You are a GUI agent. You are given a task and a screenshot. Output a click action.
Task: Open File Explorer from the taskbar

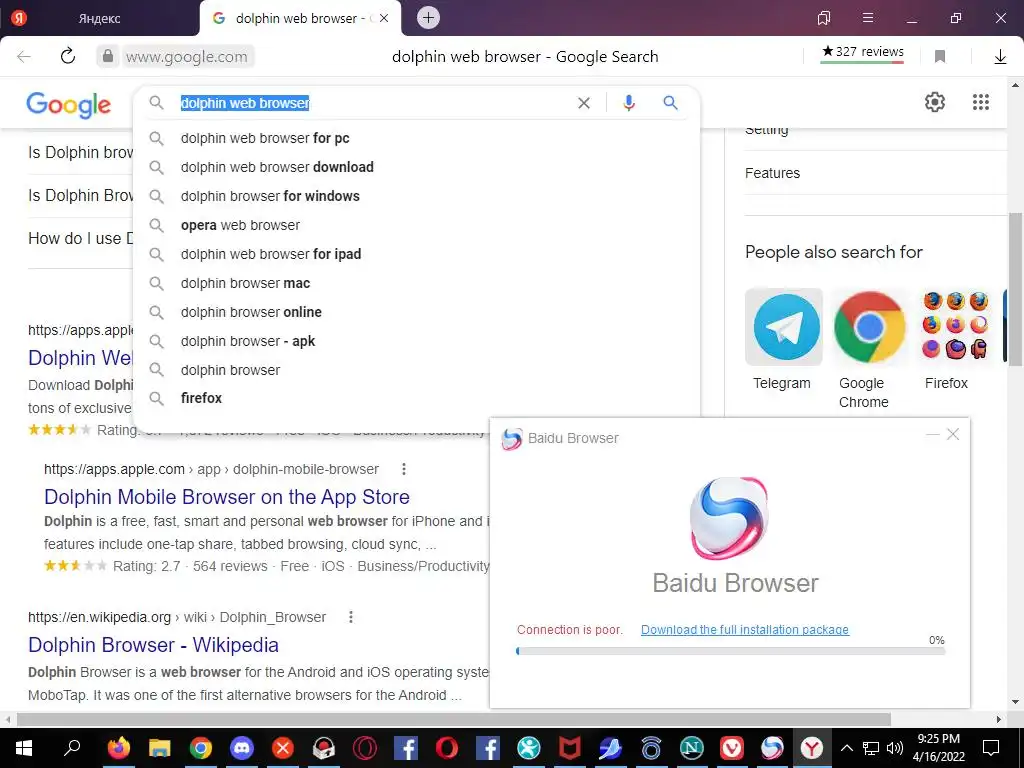pyautogui.click(x=160, y=748)
